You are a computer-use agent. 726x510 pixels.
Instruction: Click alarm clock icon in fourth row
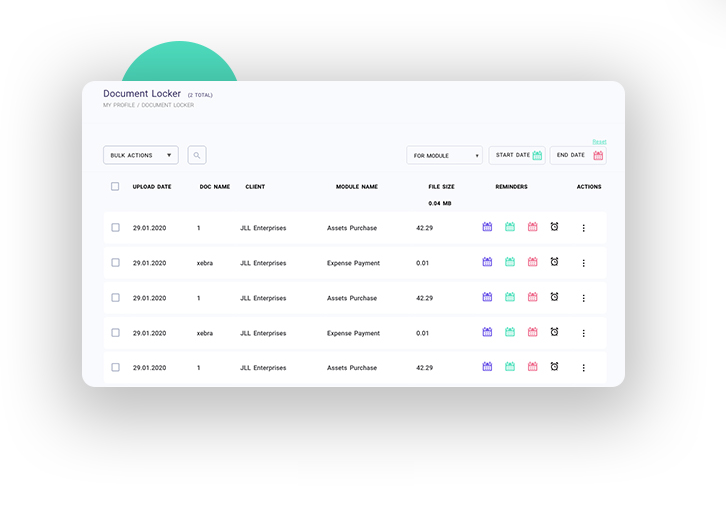click(x=554, y=332)
